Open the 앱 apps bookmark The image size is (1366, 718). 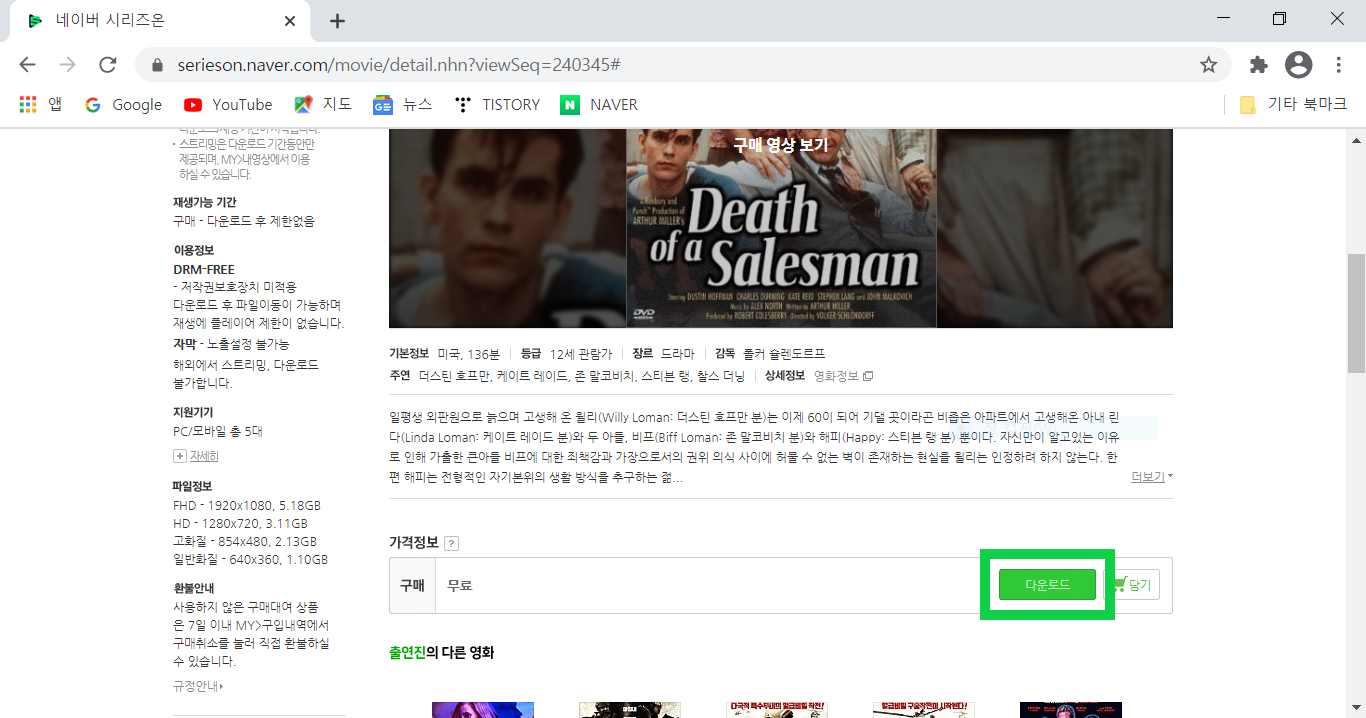click(41, 105)
